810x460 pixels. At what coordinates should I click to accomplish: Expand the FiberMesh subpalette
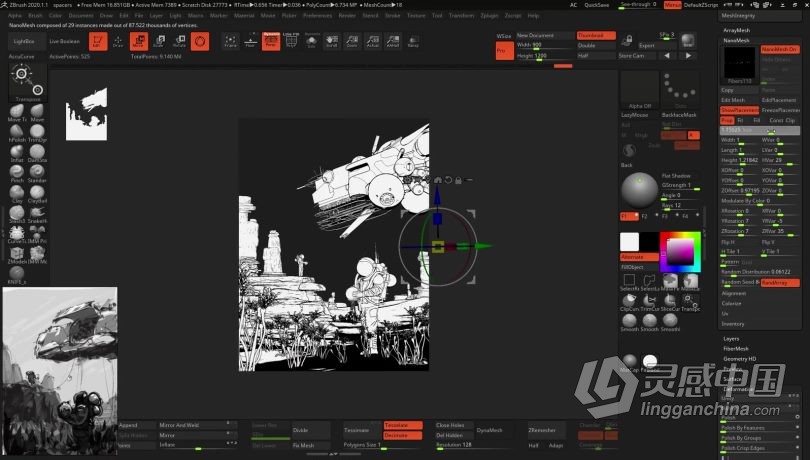pos(736,349)
